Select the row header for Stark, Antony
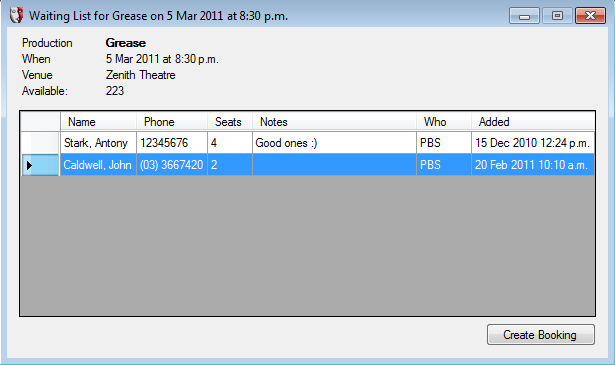 40,143
